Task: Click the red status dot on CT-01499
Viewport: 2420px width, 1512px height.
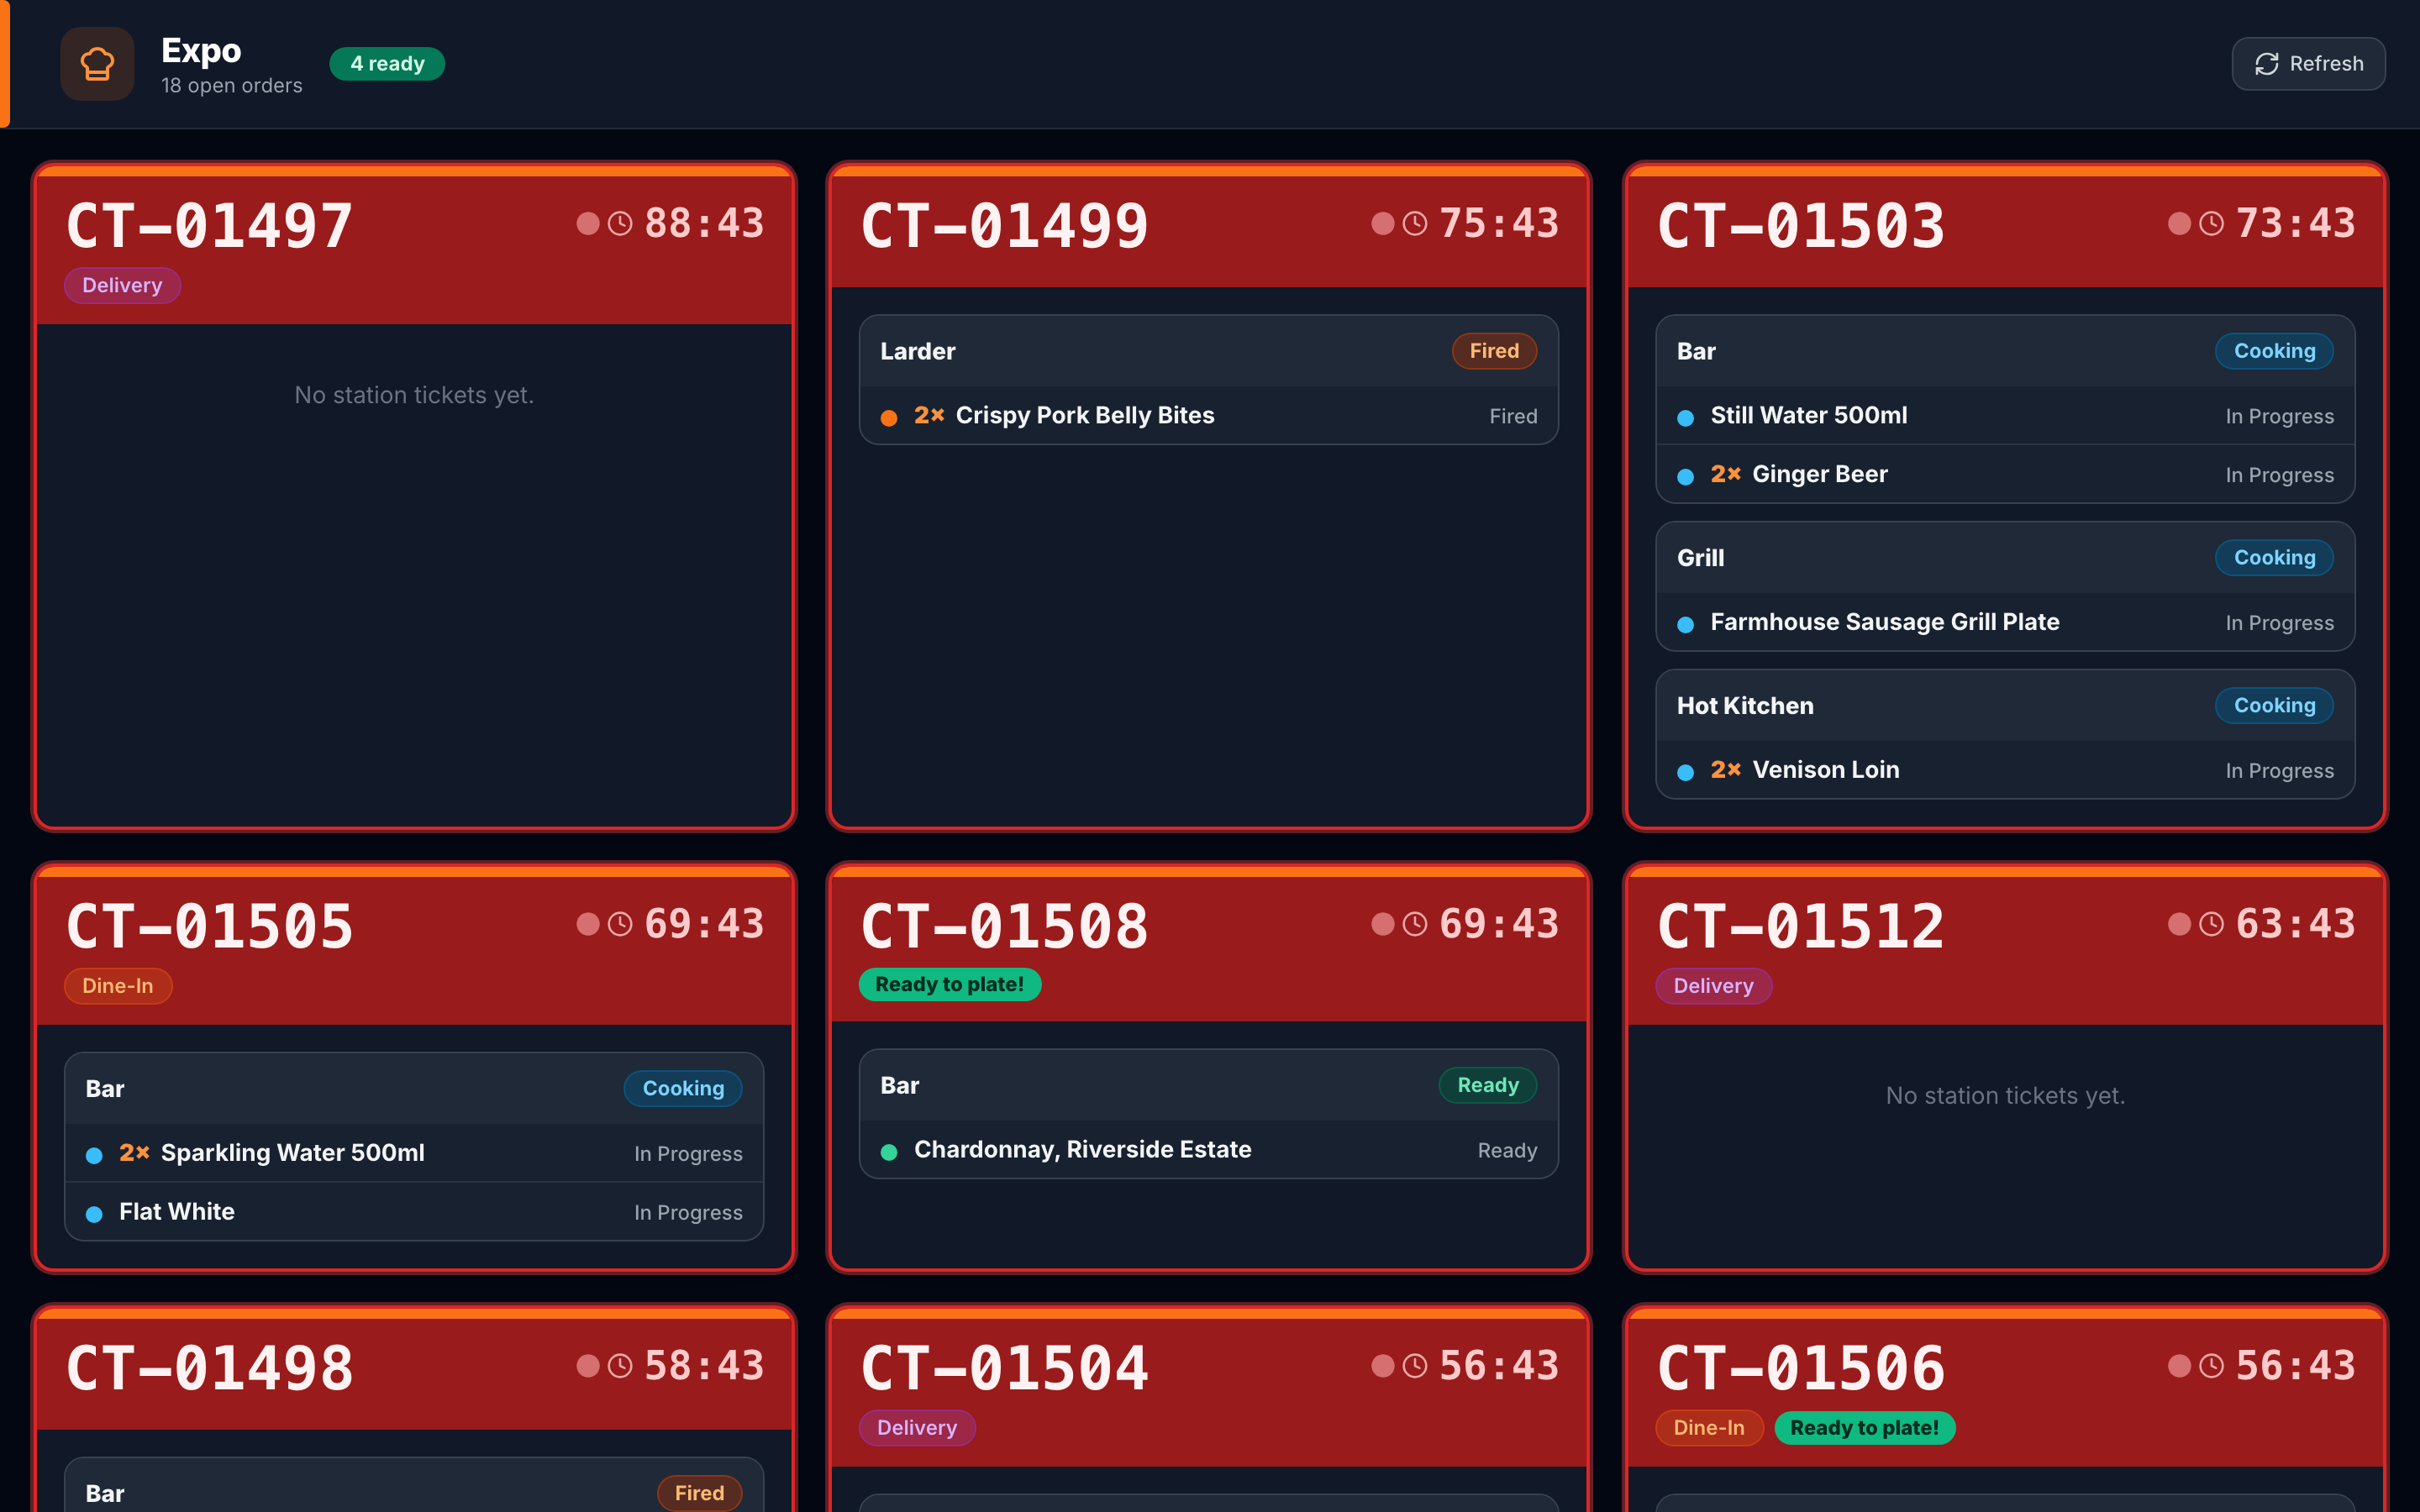Action: click(x=1383, y=223)
